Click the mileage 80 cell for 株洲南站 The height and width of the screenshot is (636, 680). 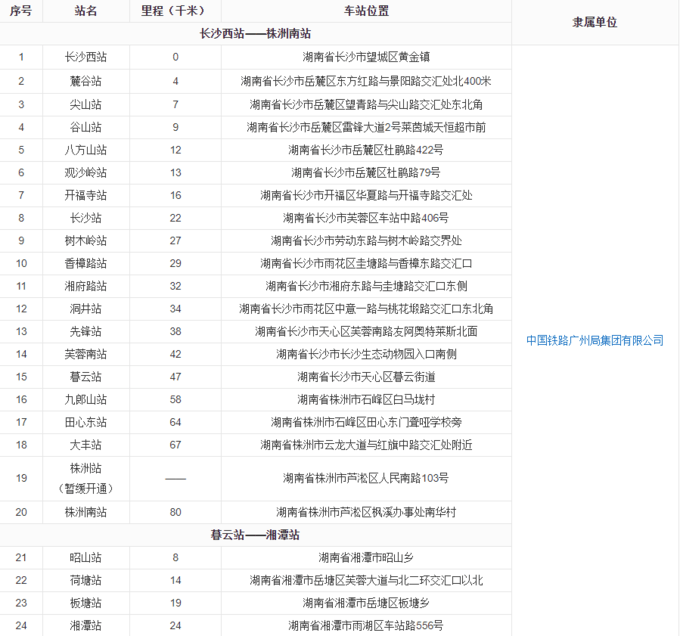175,512
